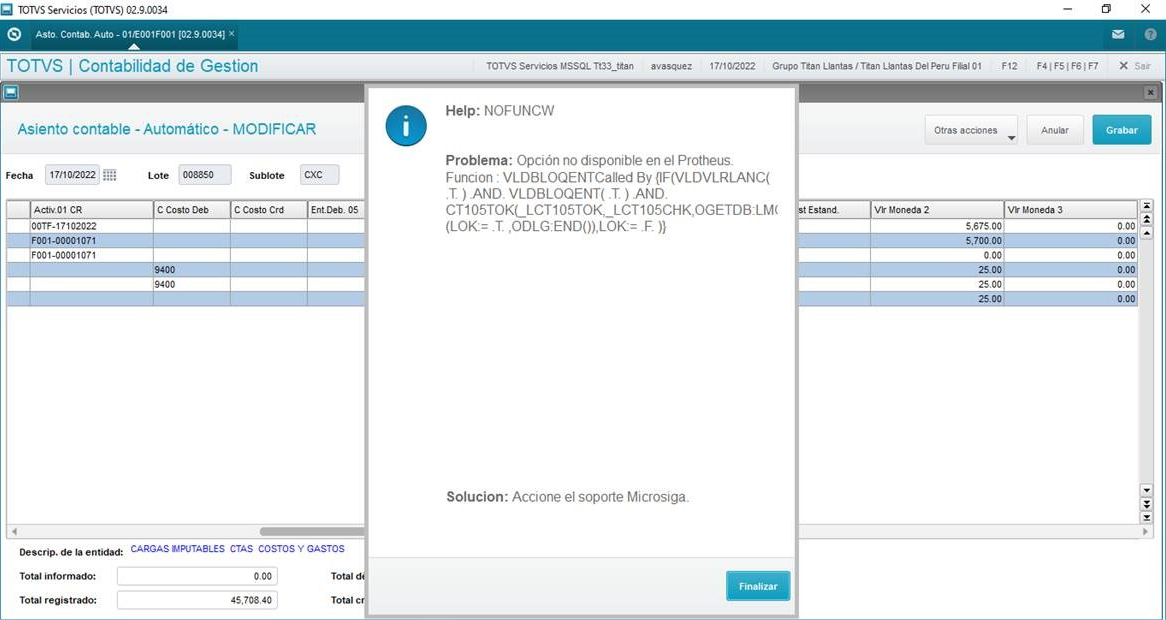Open the help question mark icon
Screen dimensions: 1166x620
(x=1150, y=34)
